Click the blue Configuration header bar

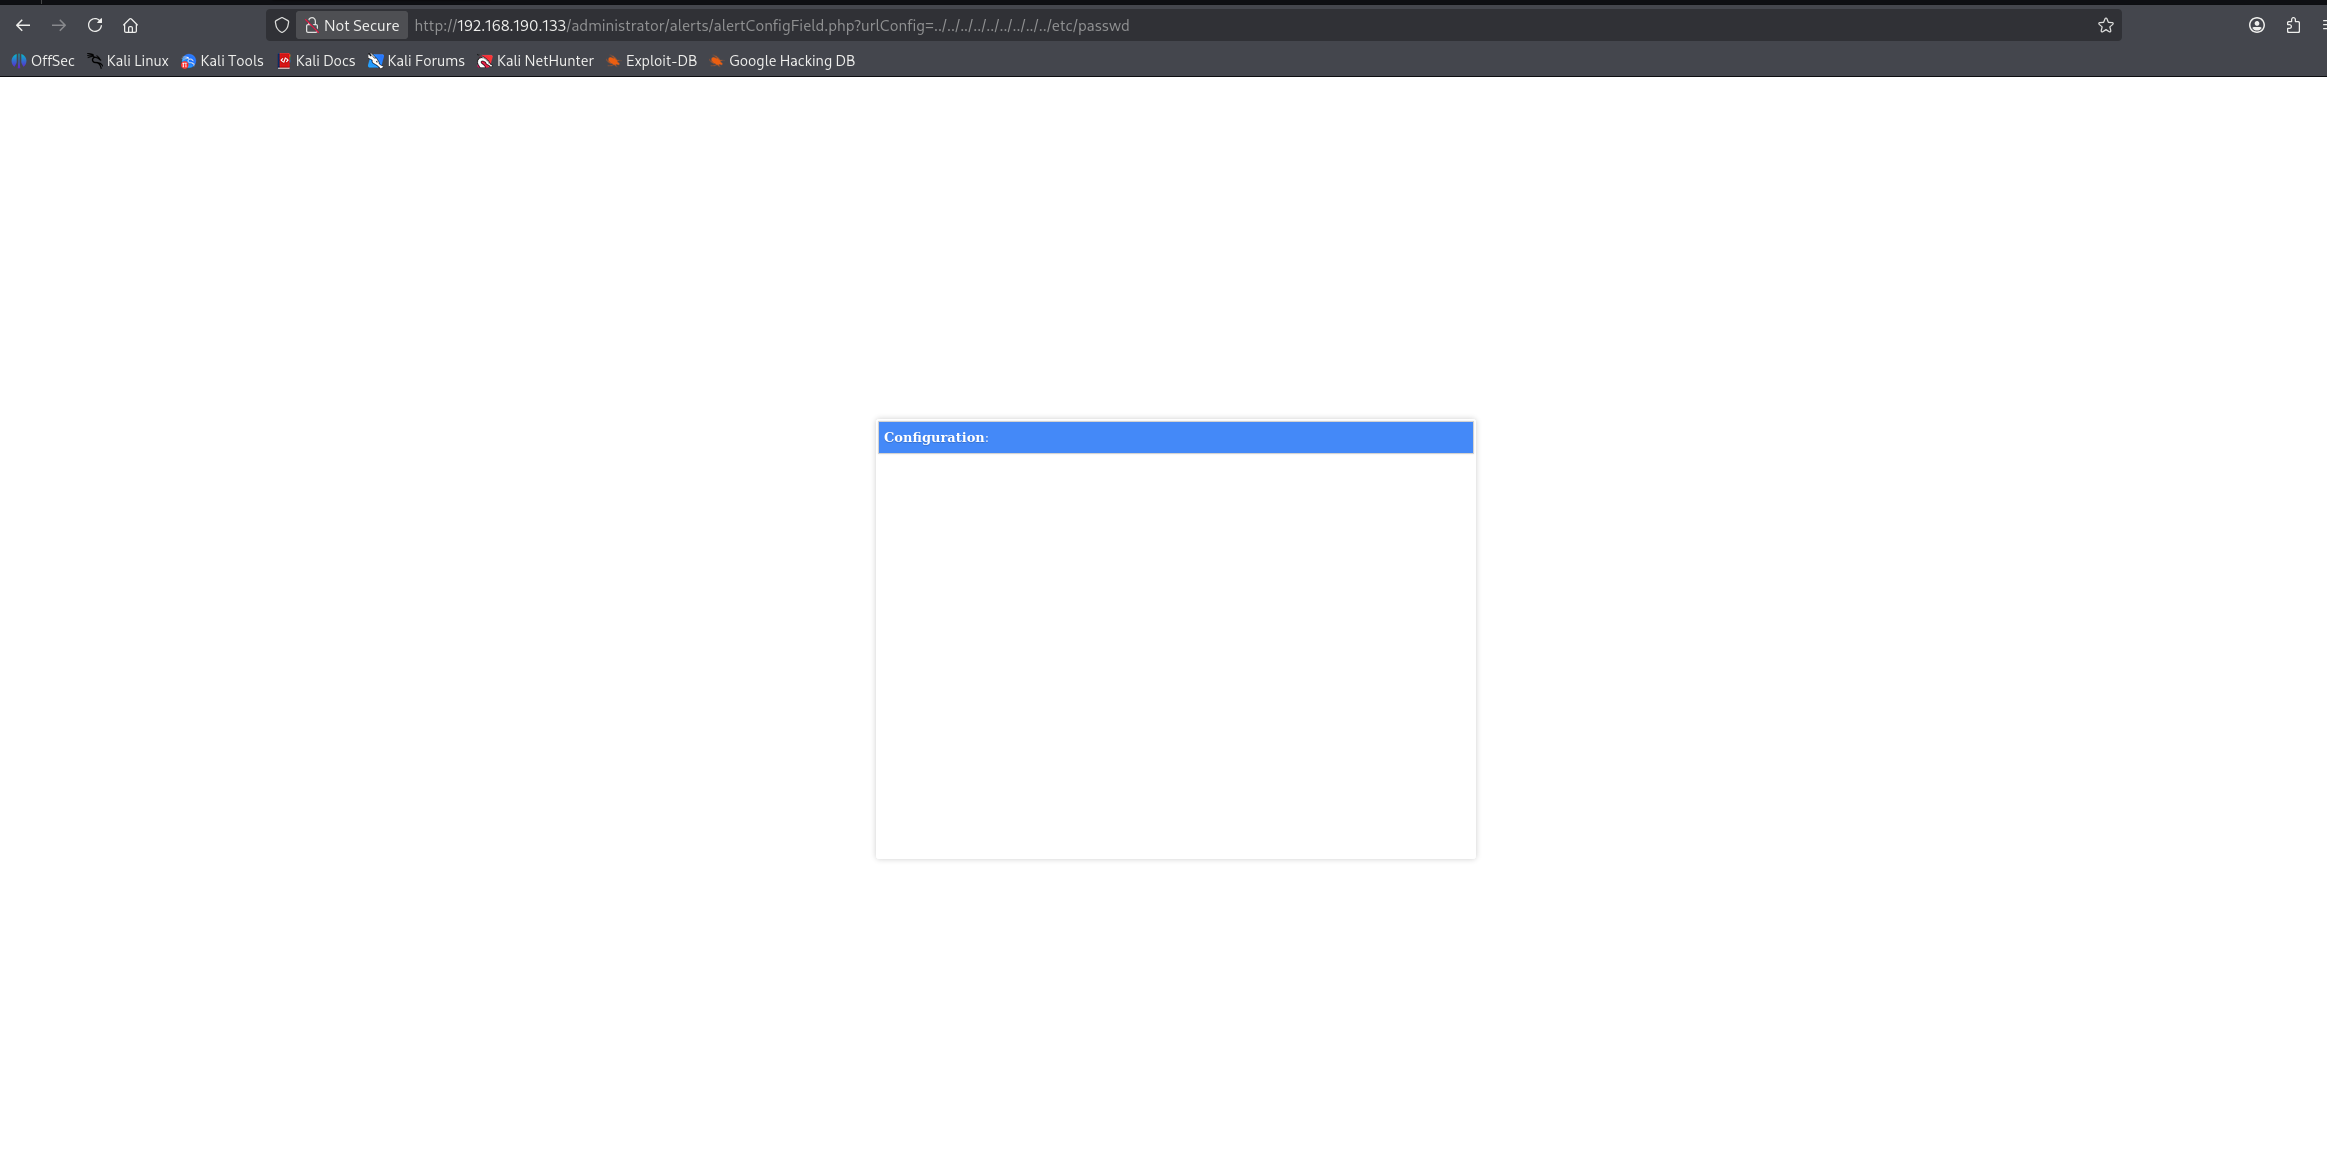[x=1175, y=437]
